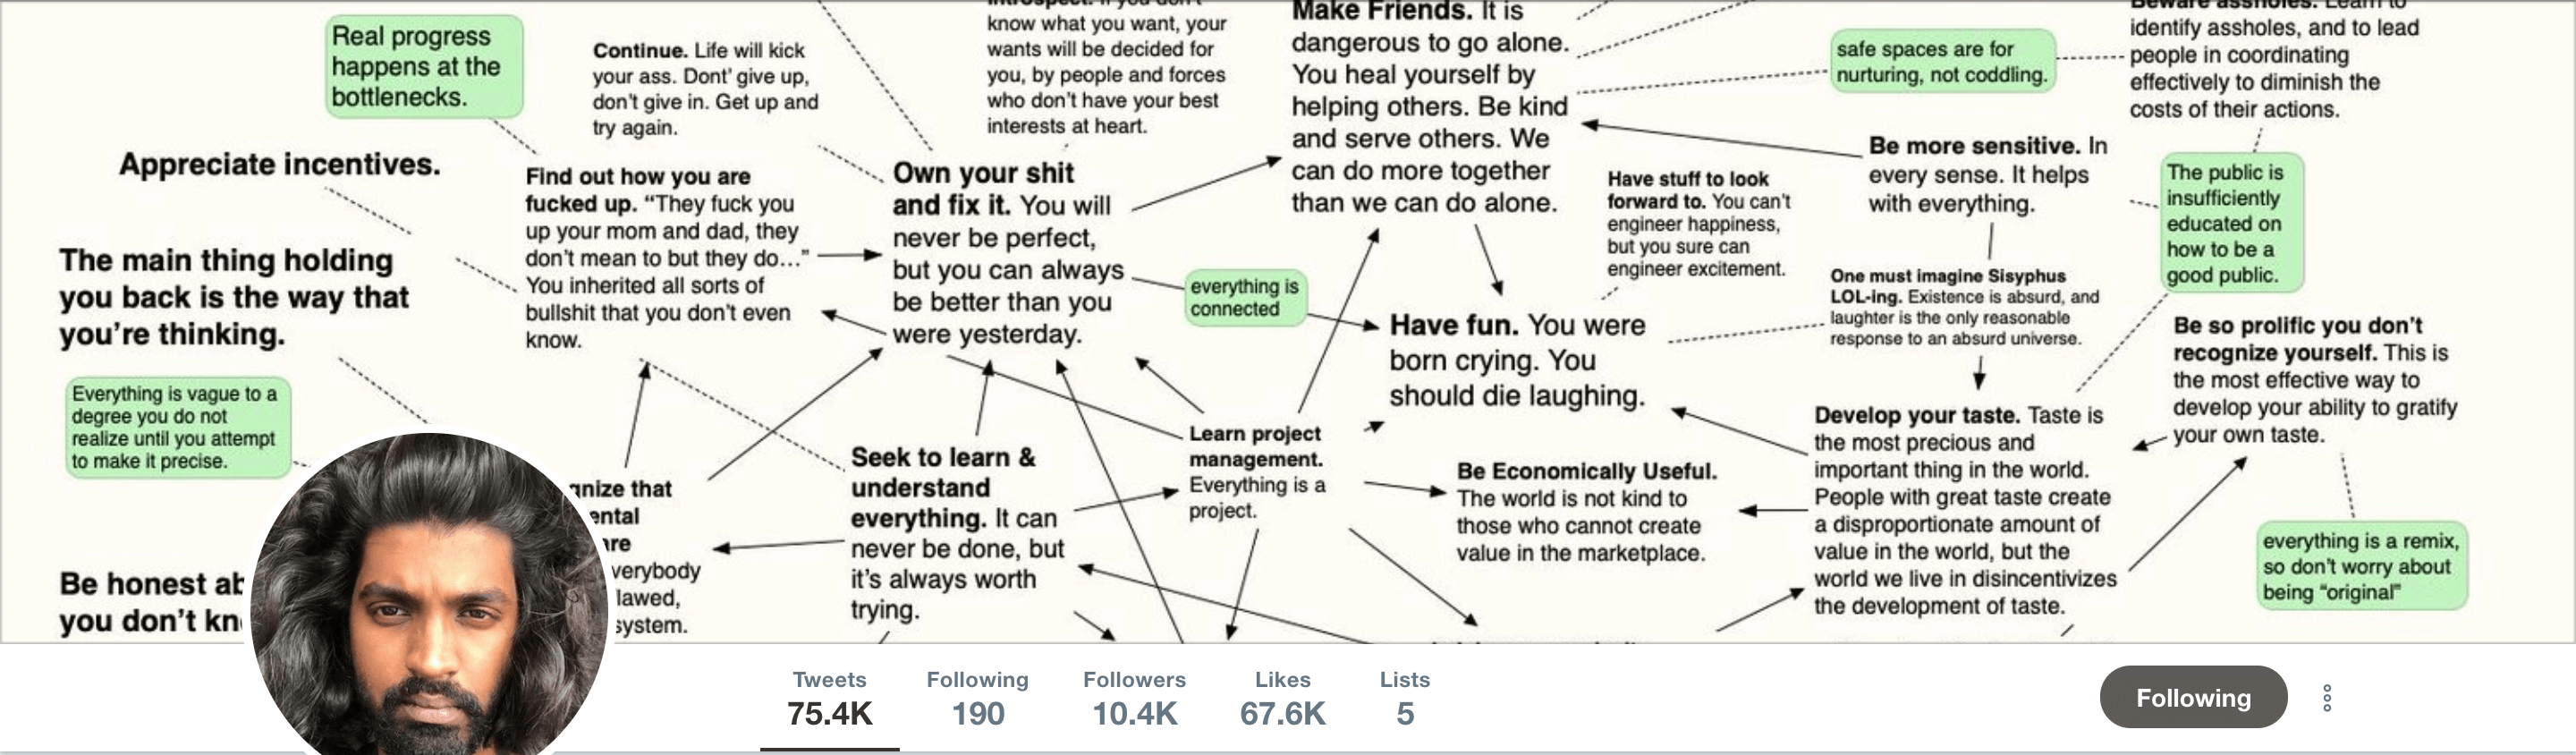View the Followers tab
Screen dimensions: 2576x755
pos(1134,697)
